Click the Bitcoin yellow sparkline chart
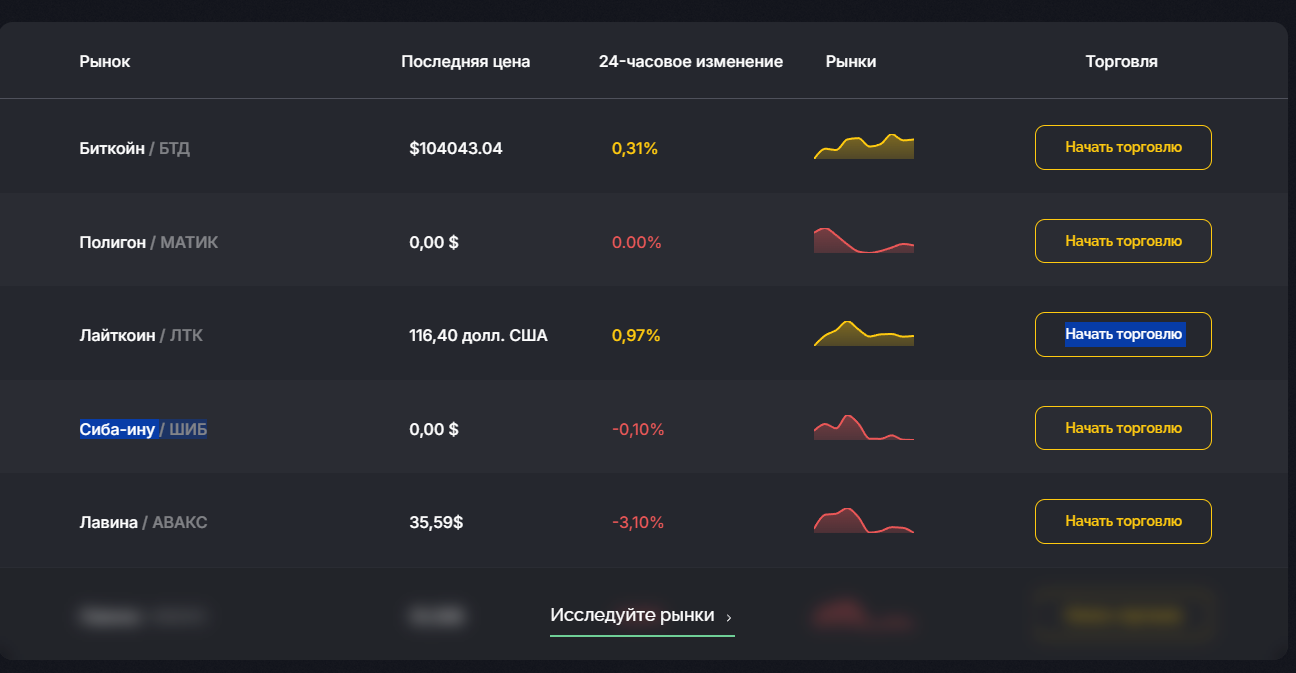 tap(864, 147)
